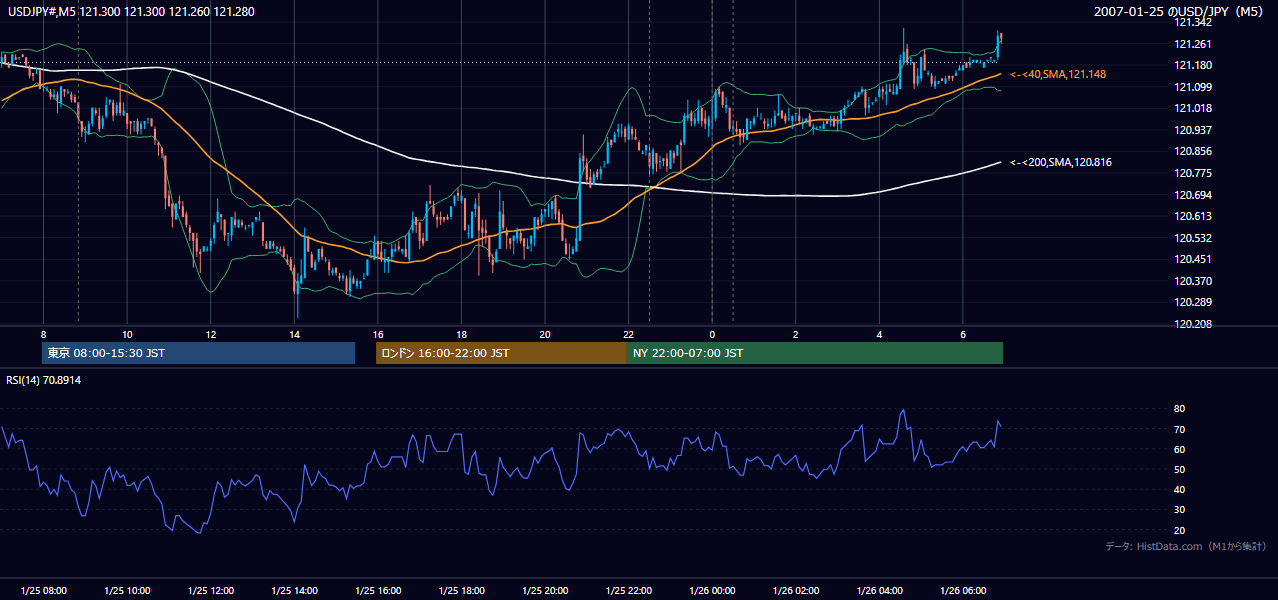Click bottom time label 1/26 00:00
1278x600 pixels.
click(712, 591)
